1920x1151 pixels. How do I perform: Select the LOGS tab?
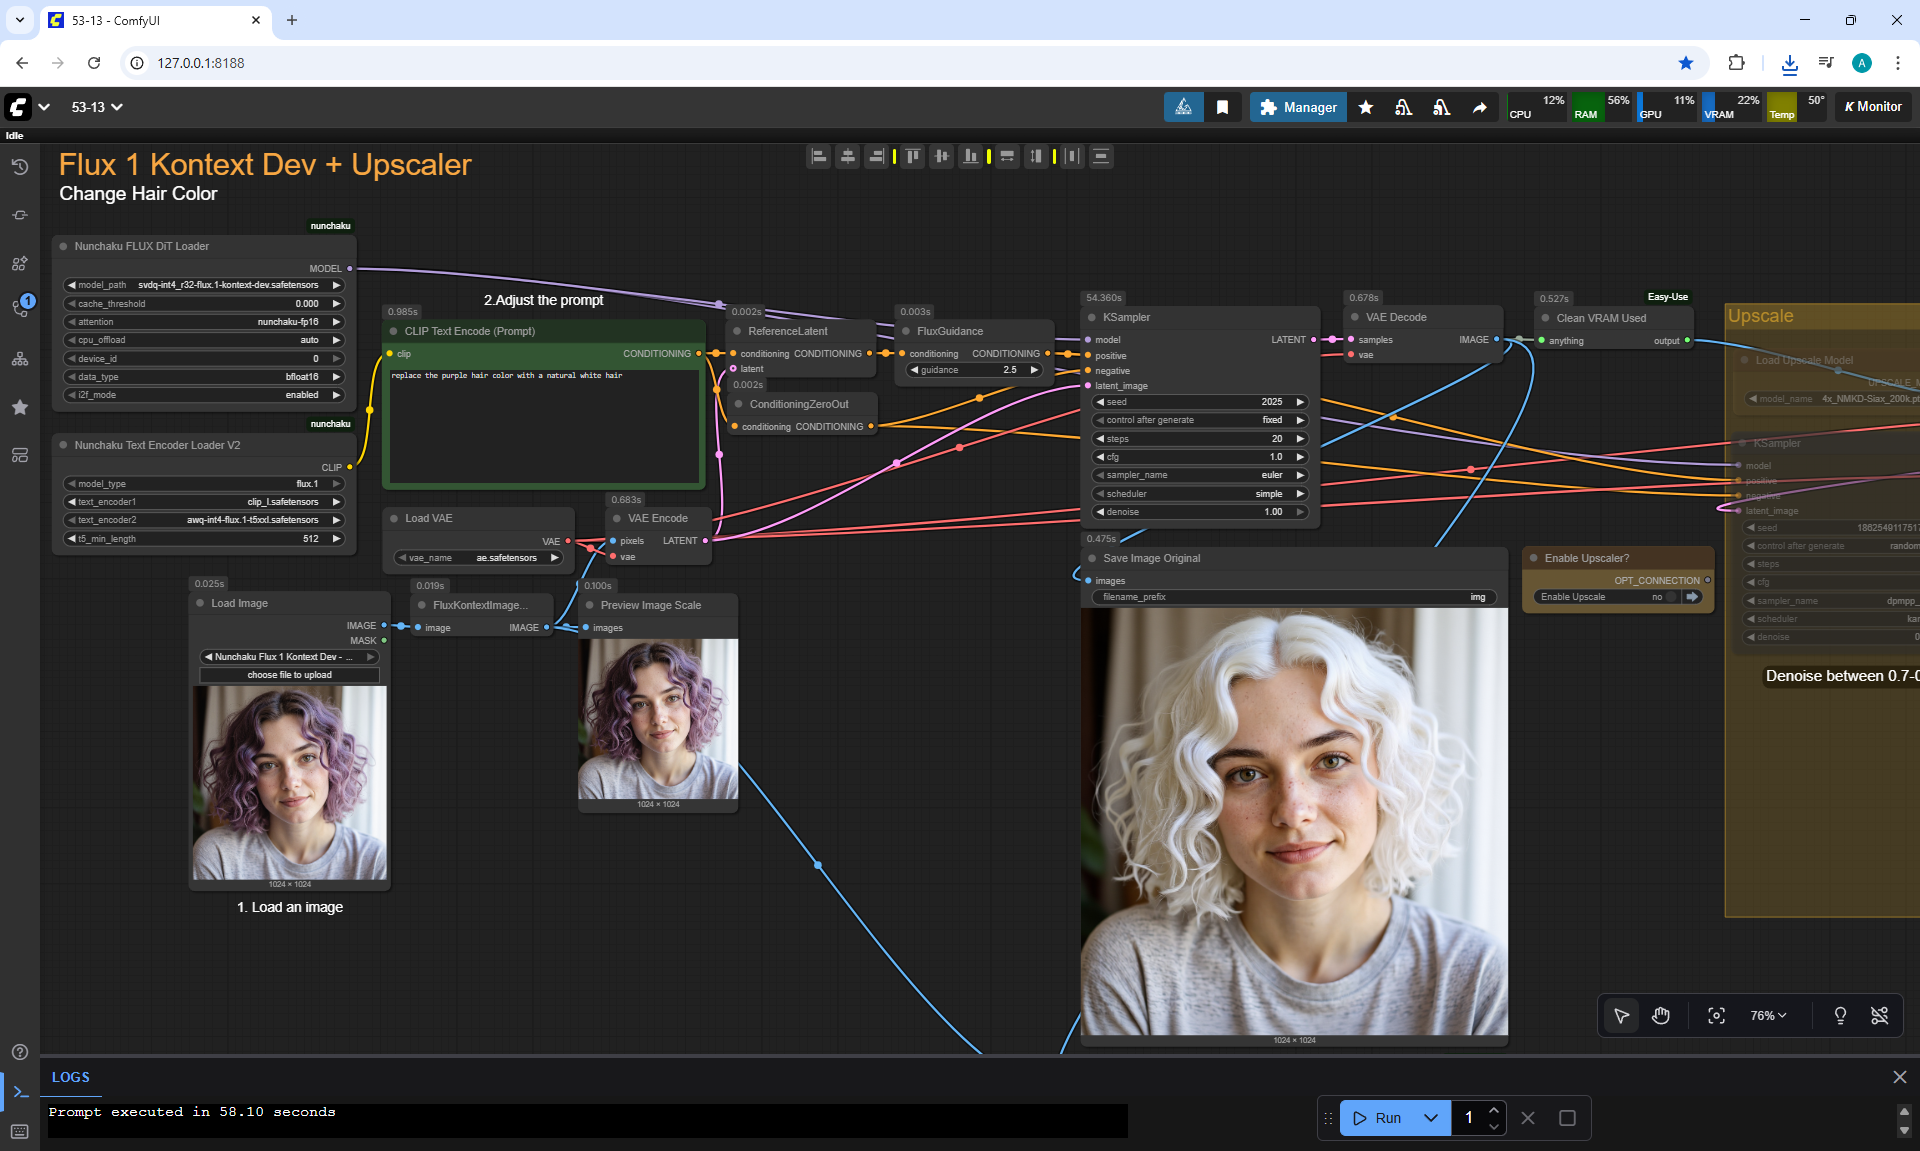(x=70, y=1077)
